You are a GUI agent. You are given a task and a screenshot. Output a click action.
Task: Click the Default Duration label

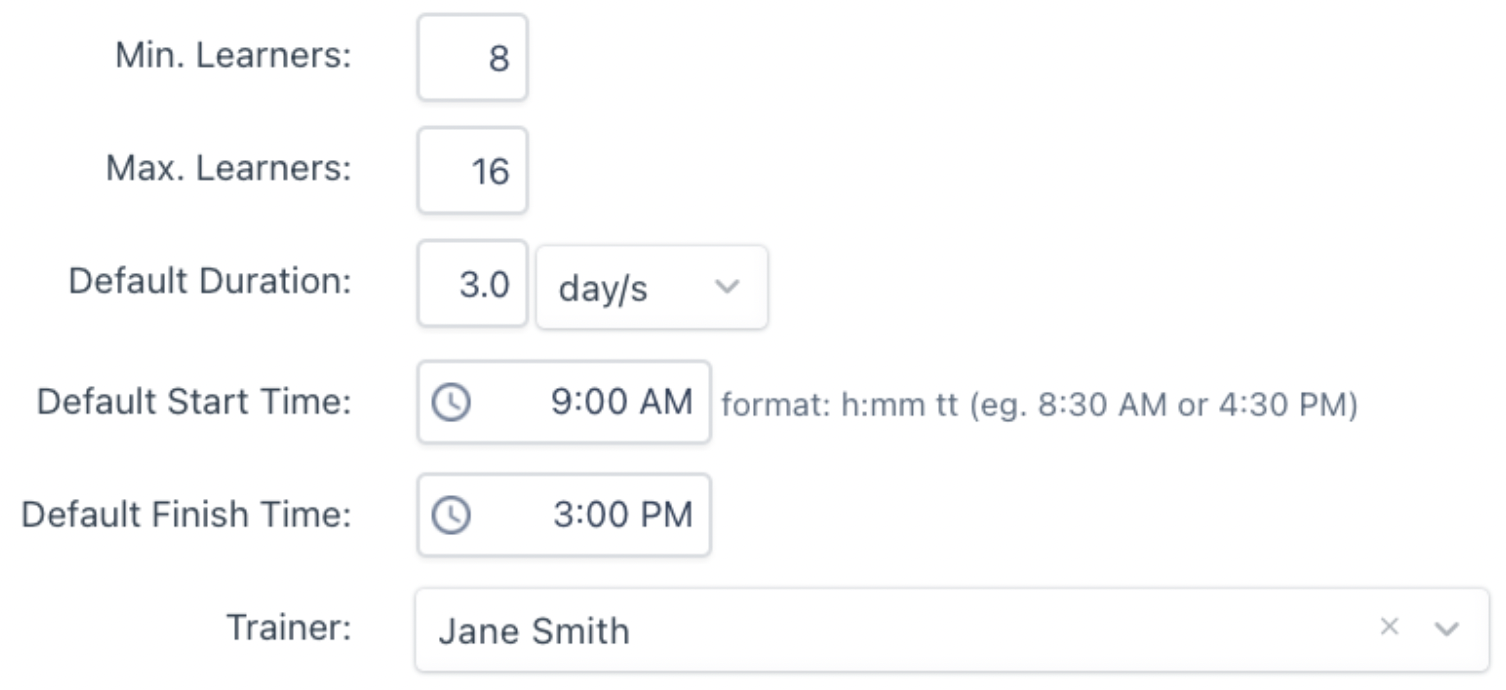(x=210, y=282)
